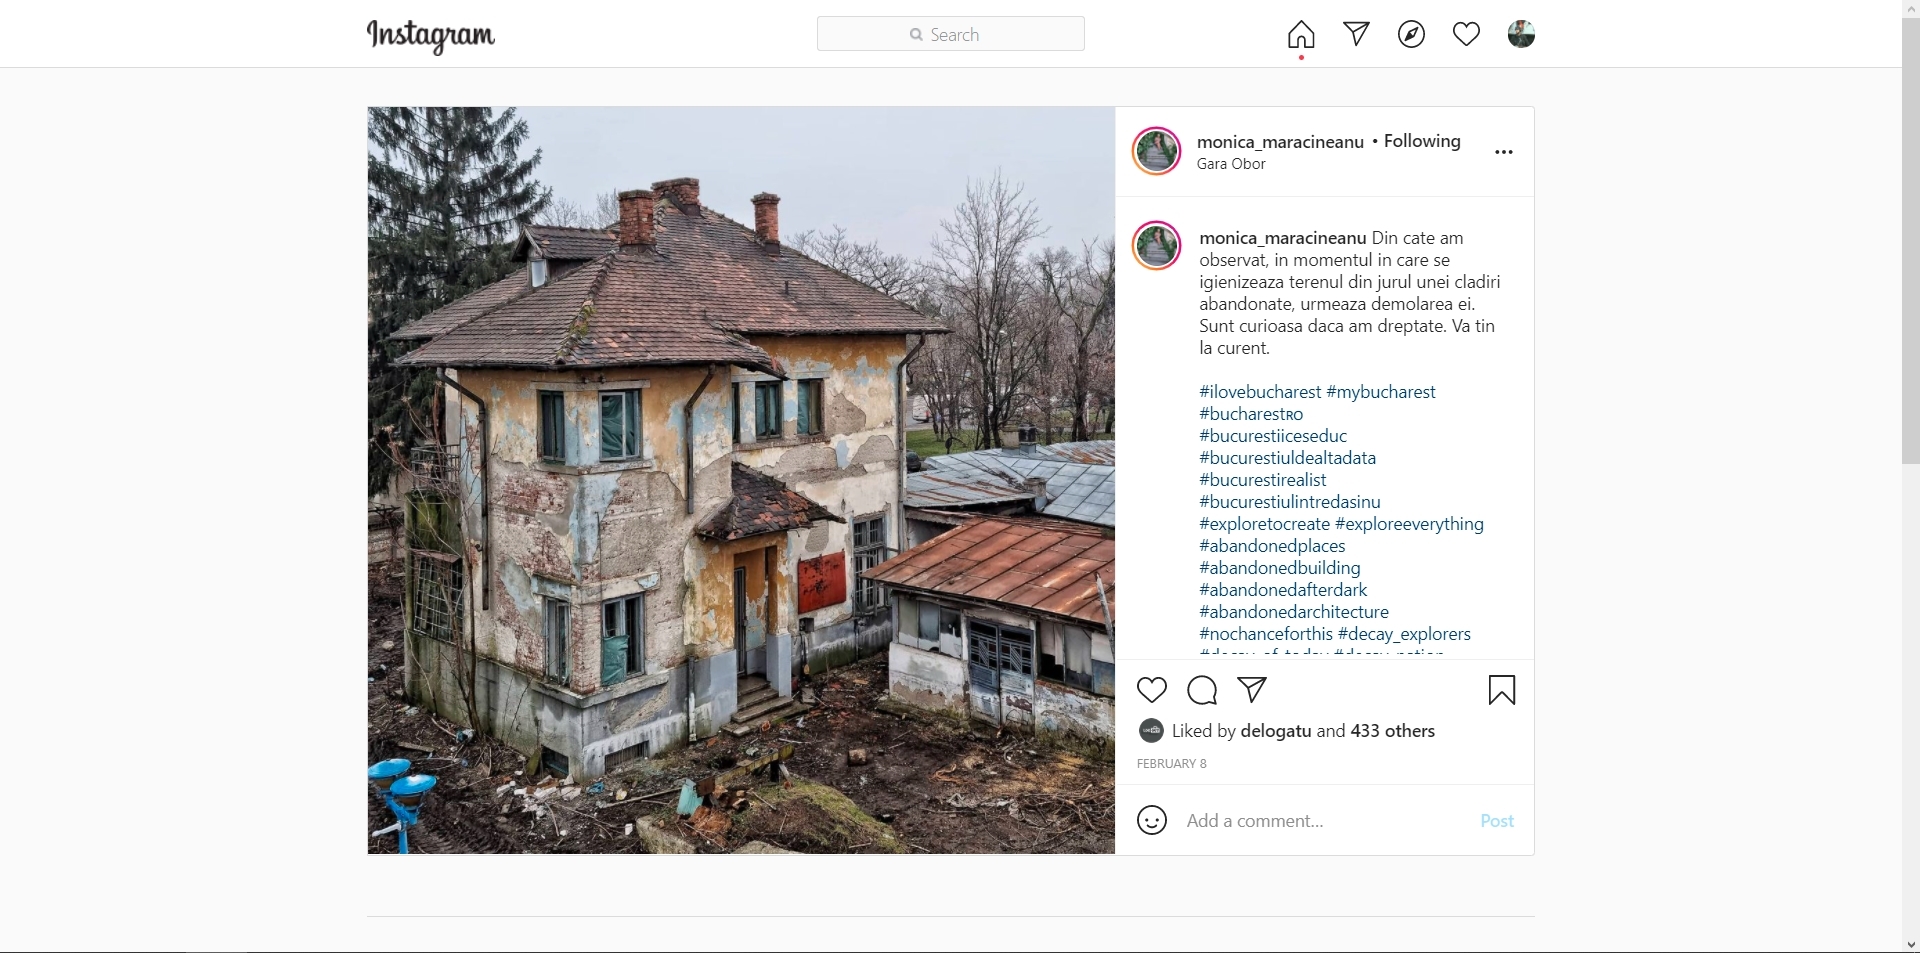Like the post with the heart button

point(1152,690)
